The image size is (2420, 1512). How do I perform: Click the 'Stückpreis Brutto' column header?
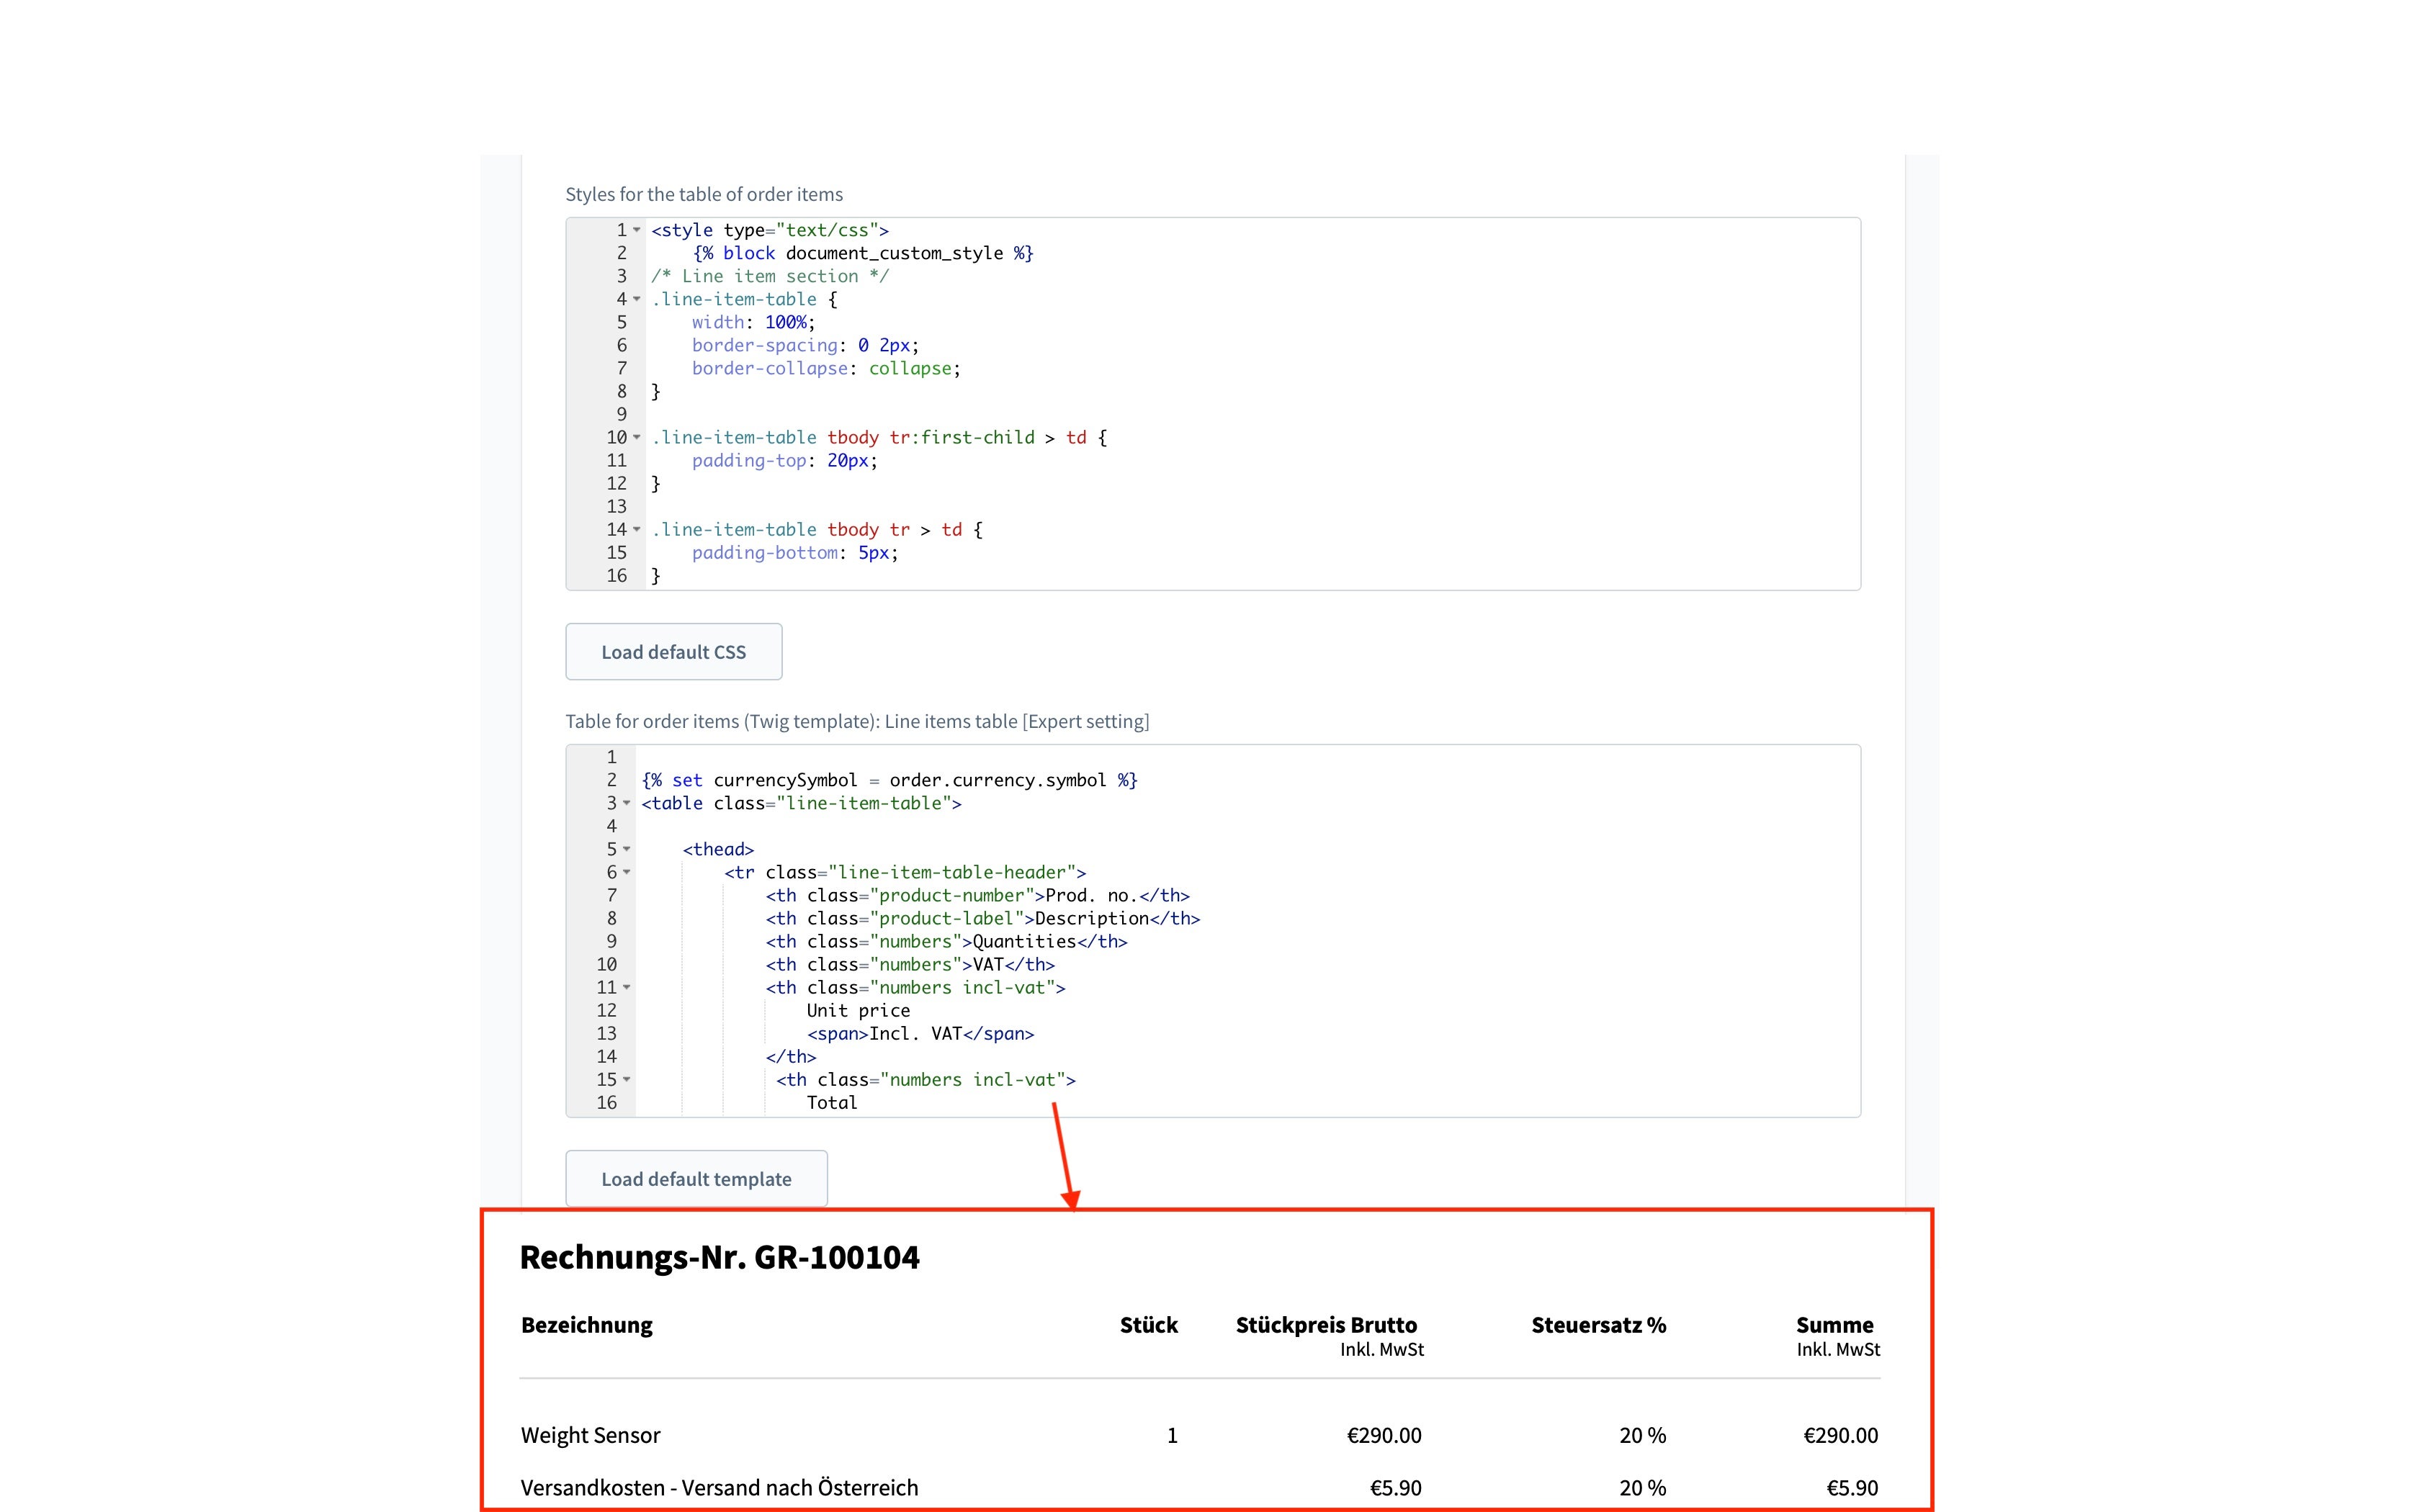pyautogui.click(x=1326, y=1325)
